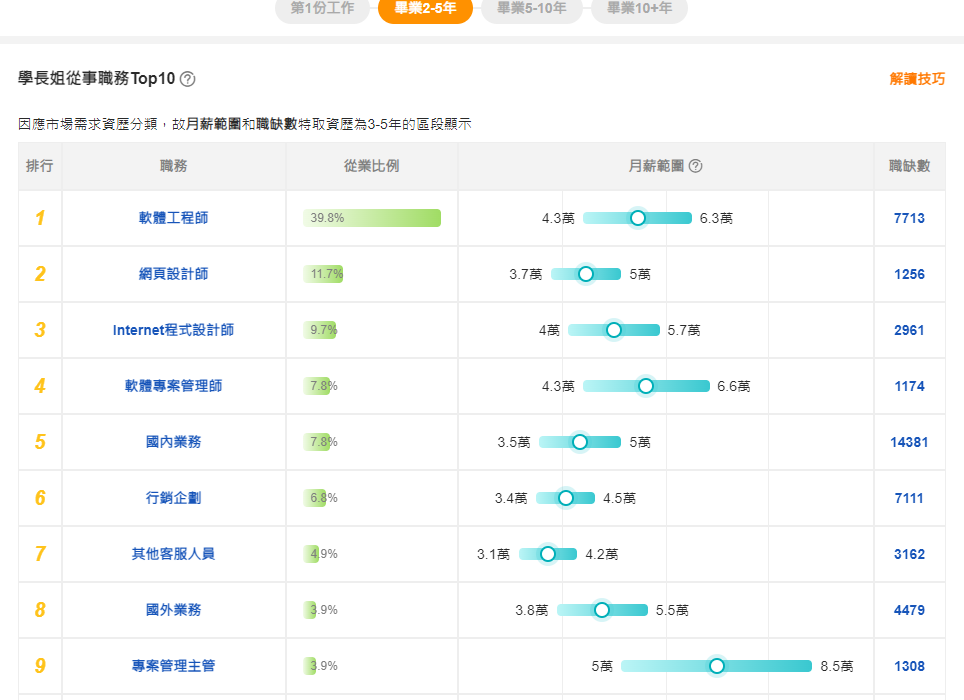Click salary slider handle for 專案管理主管
964x700 pixels.
click(x=716, y=666)
